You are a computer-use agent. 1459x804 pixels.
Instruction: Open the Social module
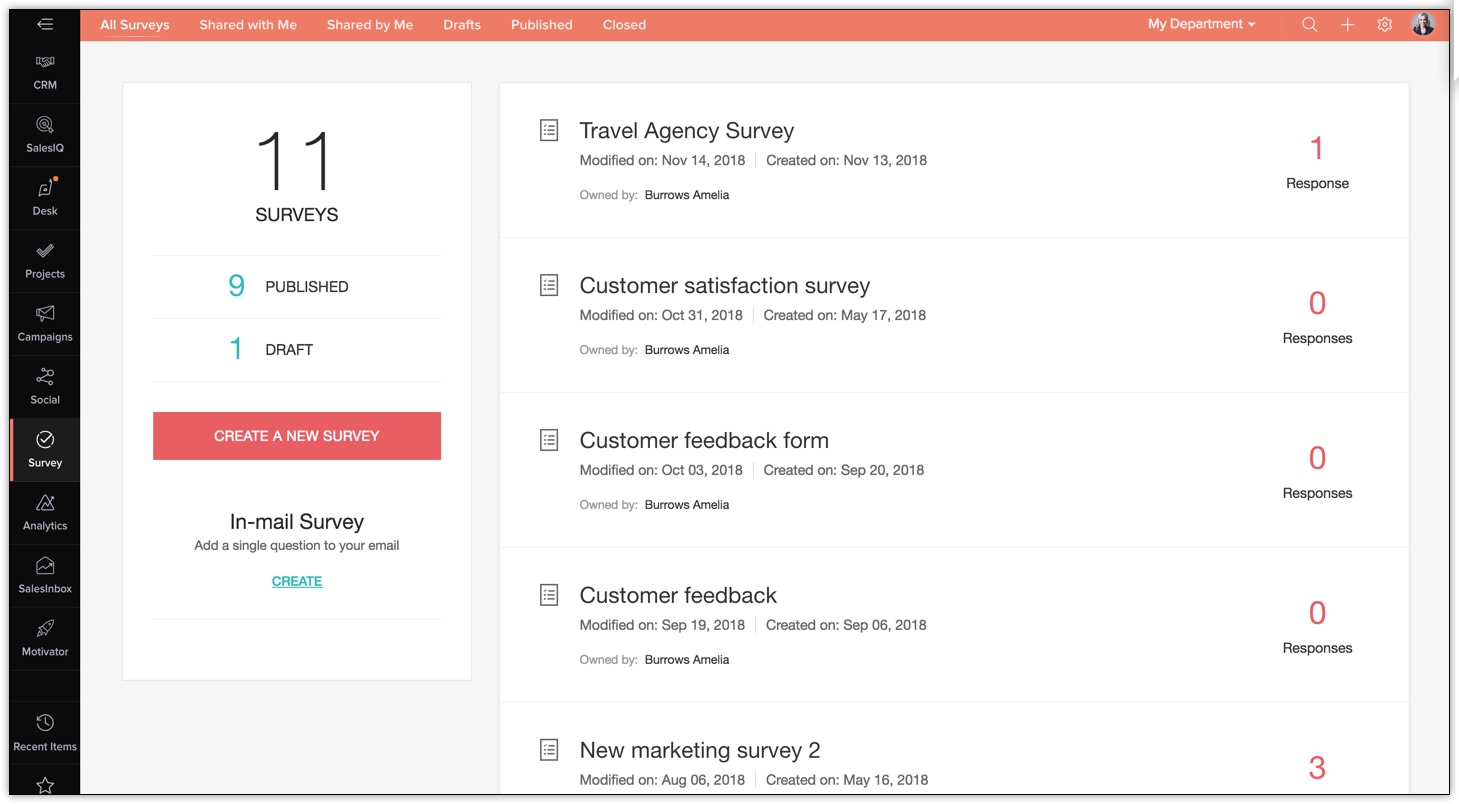pos(45,387)
